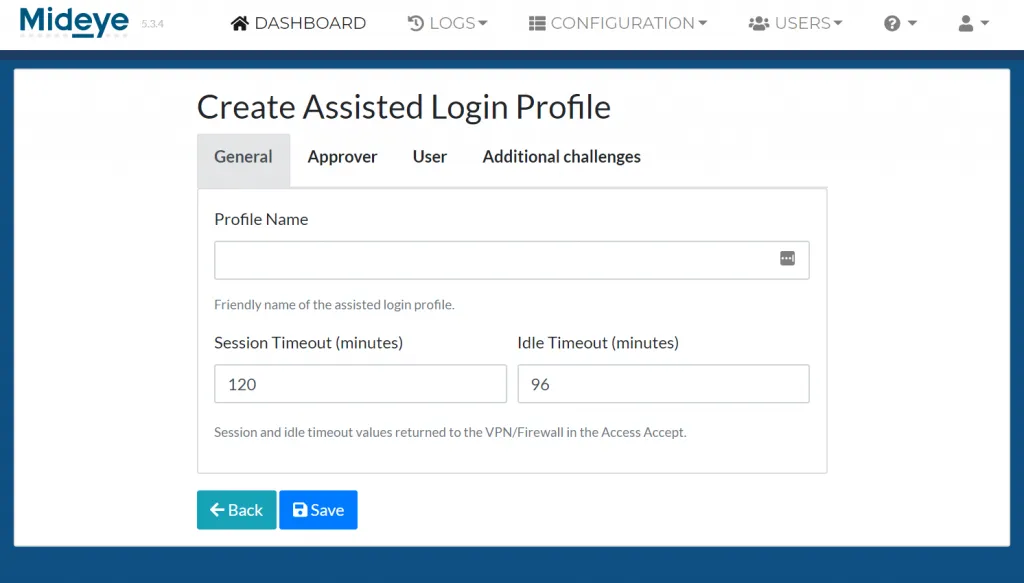Click the Users group icon
Image resolution: width=1024 pixels, height=583 pixels.
tap(759, 22)
